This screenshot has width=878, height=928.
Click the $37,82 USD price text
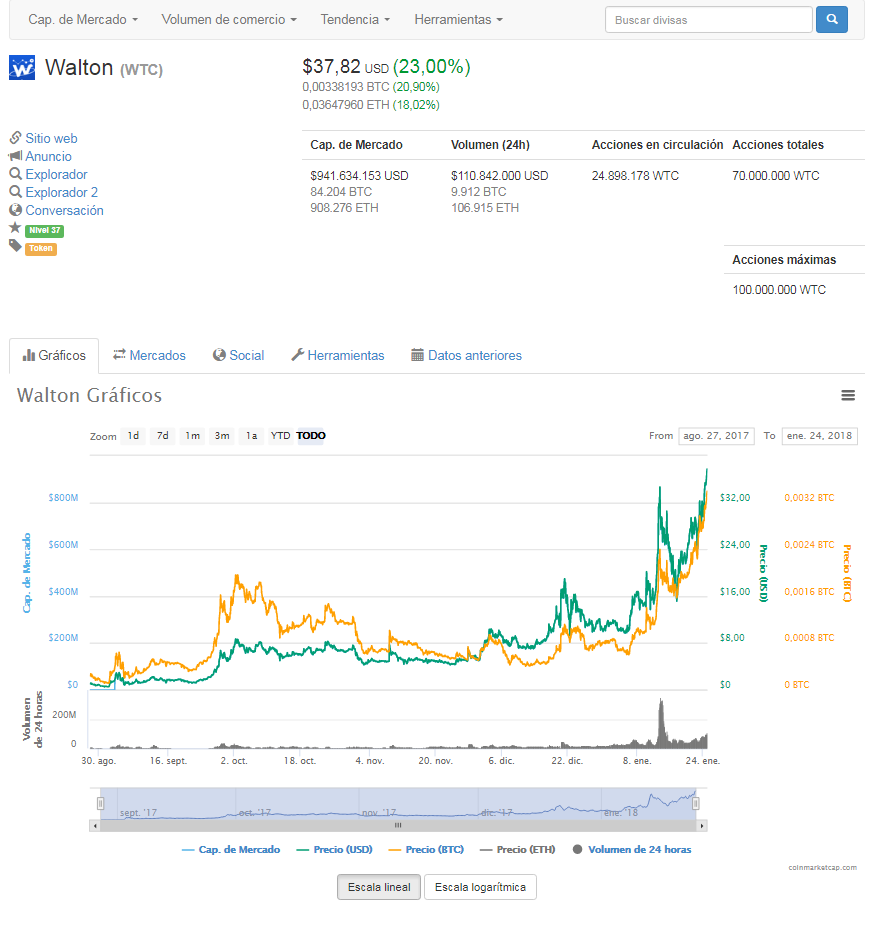click(x=346, y=67)
